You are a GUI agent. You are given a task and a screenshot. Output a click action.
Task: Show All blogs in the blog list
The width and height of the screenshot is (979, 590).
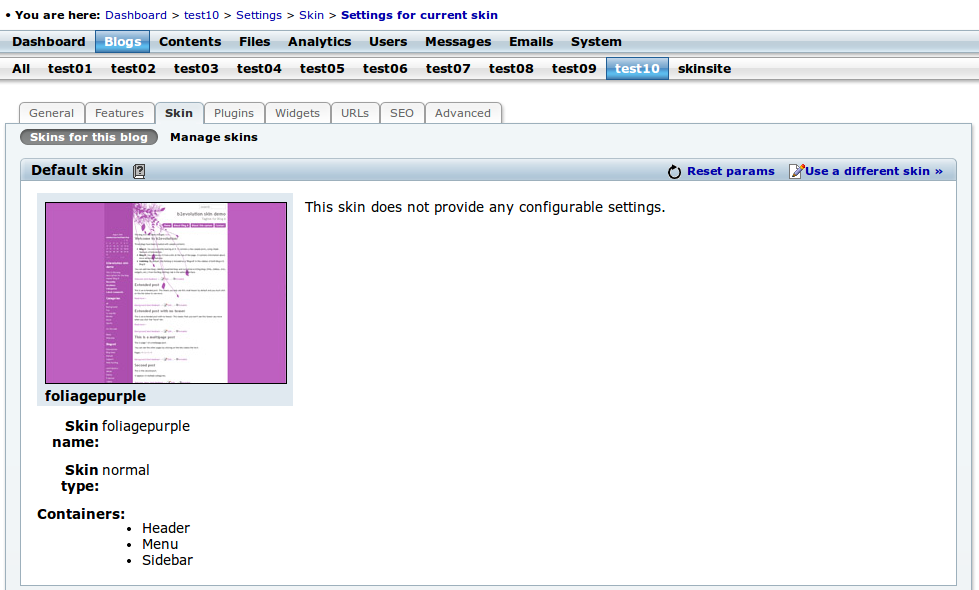pos(21,69)
